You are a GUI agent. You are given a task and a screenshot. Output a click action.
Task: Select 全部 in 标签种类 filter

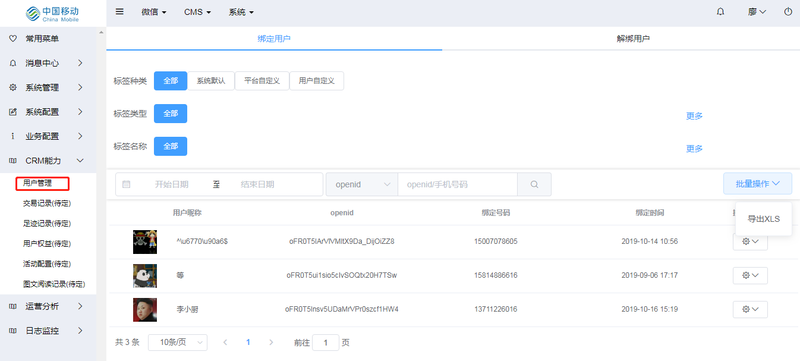pyautogui.click(x=170, y=81)
